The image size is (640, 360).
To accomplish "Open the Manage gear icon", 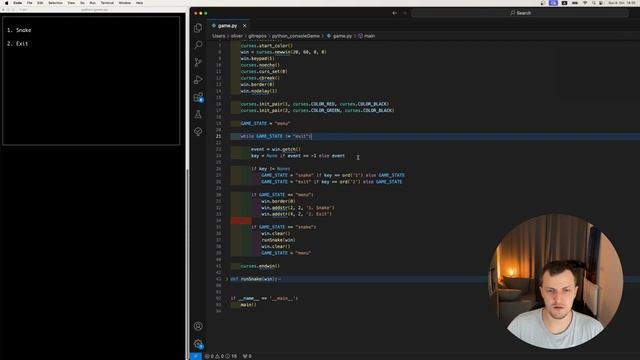I will [x=198, y=344].
